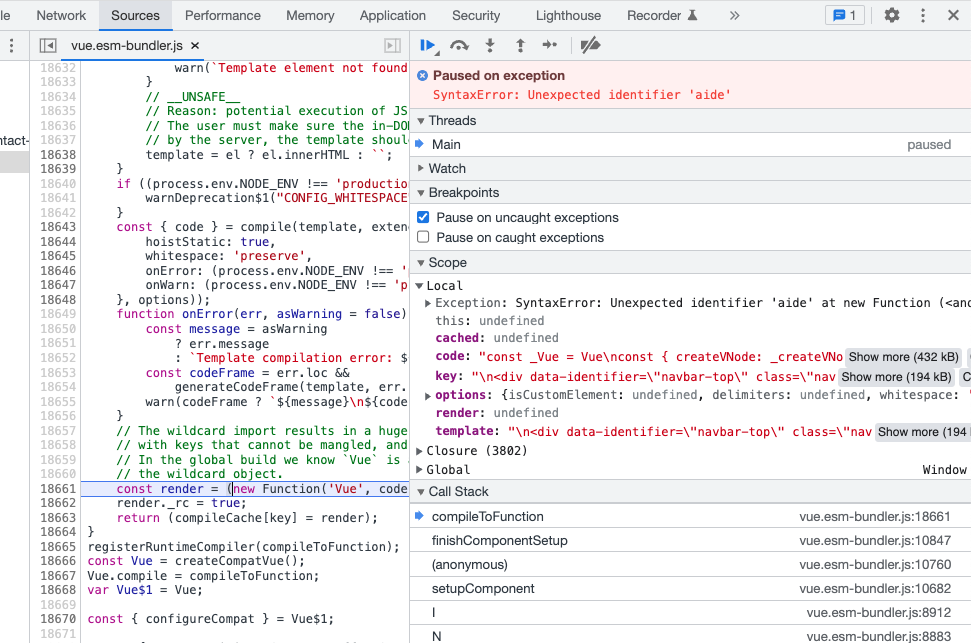This screenshot has height=643, width=971.
Task: Collapse the Local scope
Action: coord(419,286)
